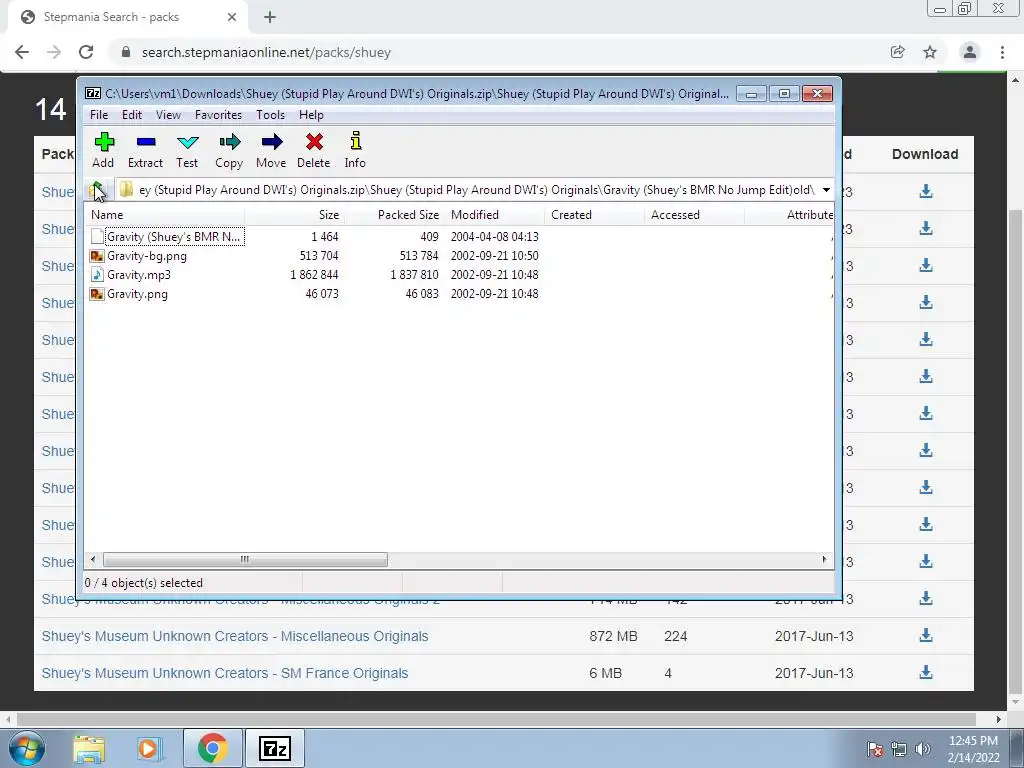Select the Copy toolbar icon

coord(229,142)
